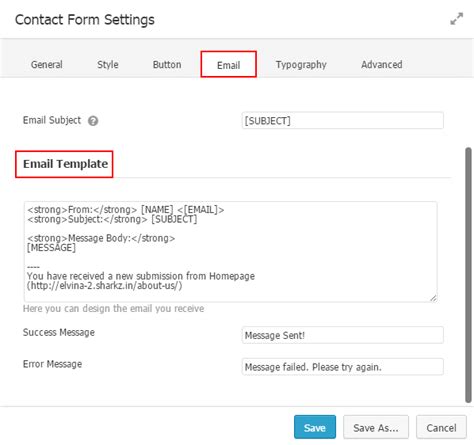Click the Save As... button
The width and height of the screenshot is (474, 445).
[x=376, y=427]
